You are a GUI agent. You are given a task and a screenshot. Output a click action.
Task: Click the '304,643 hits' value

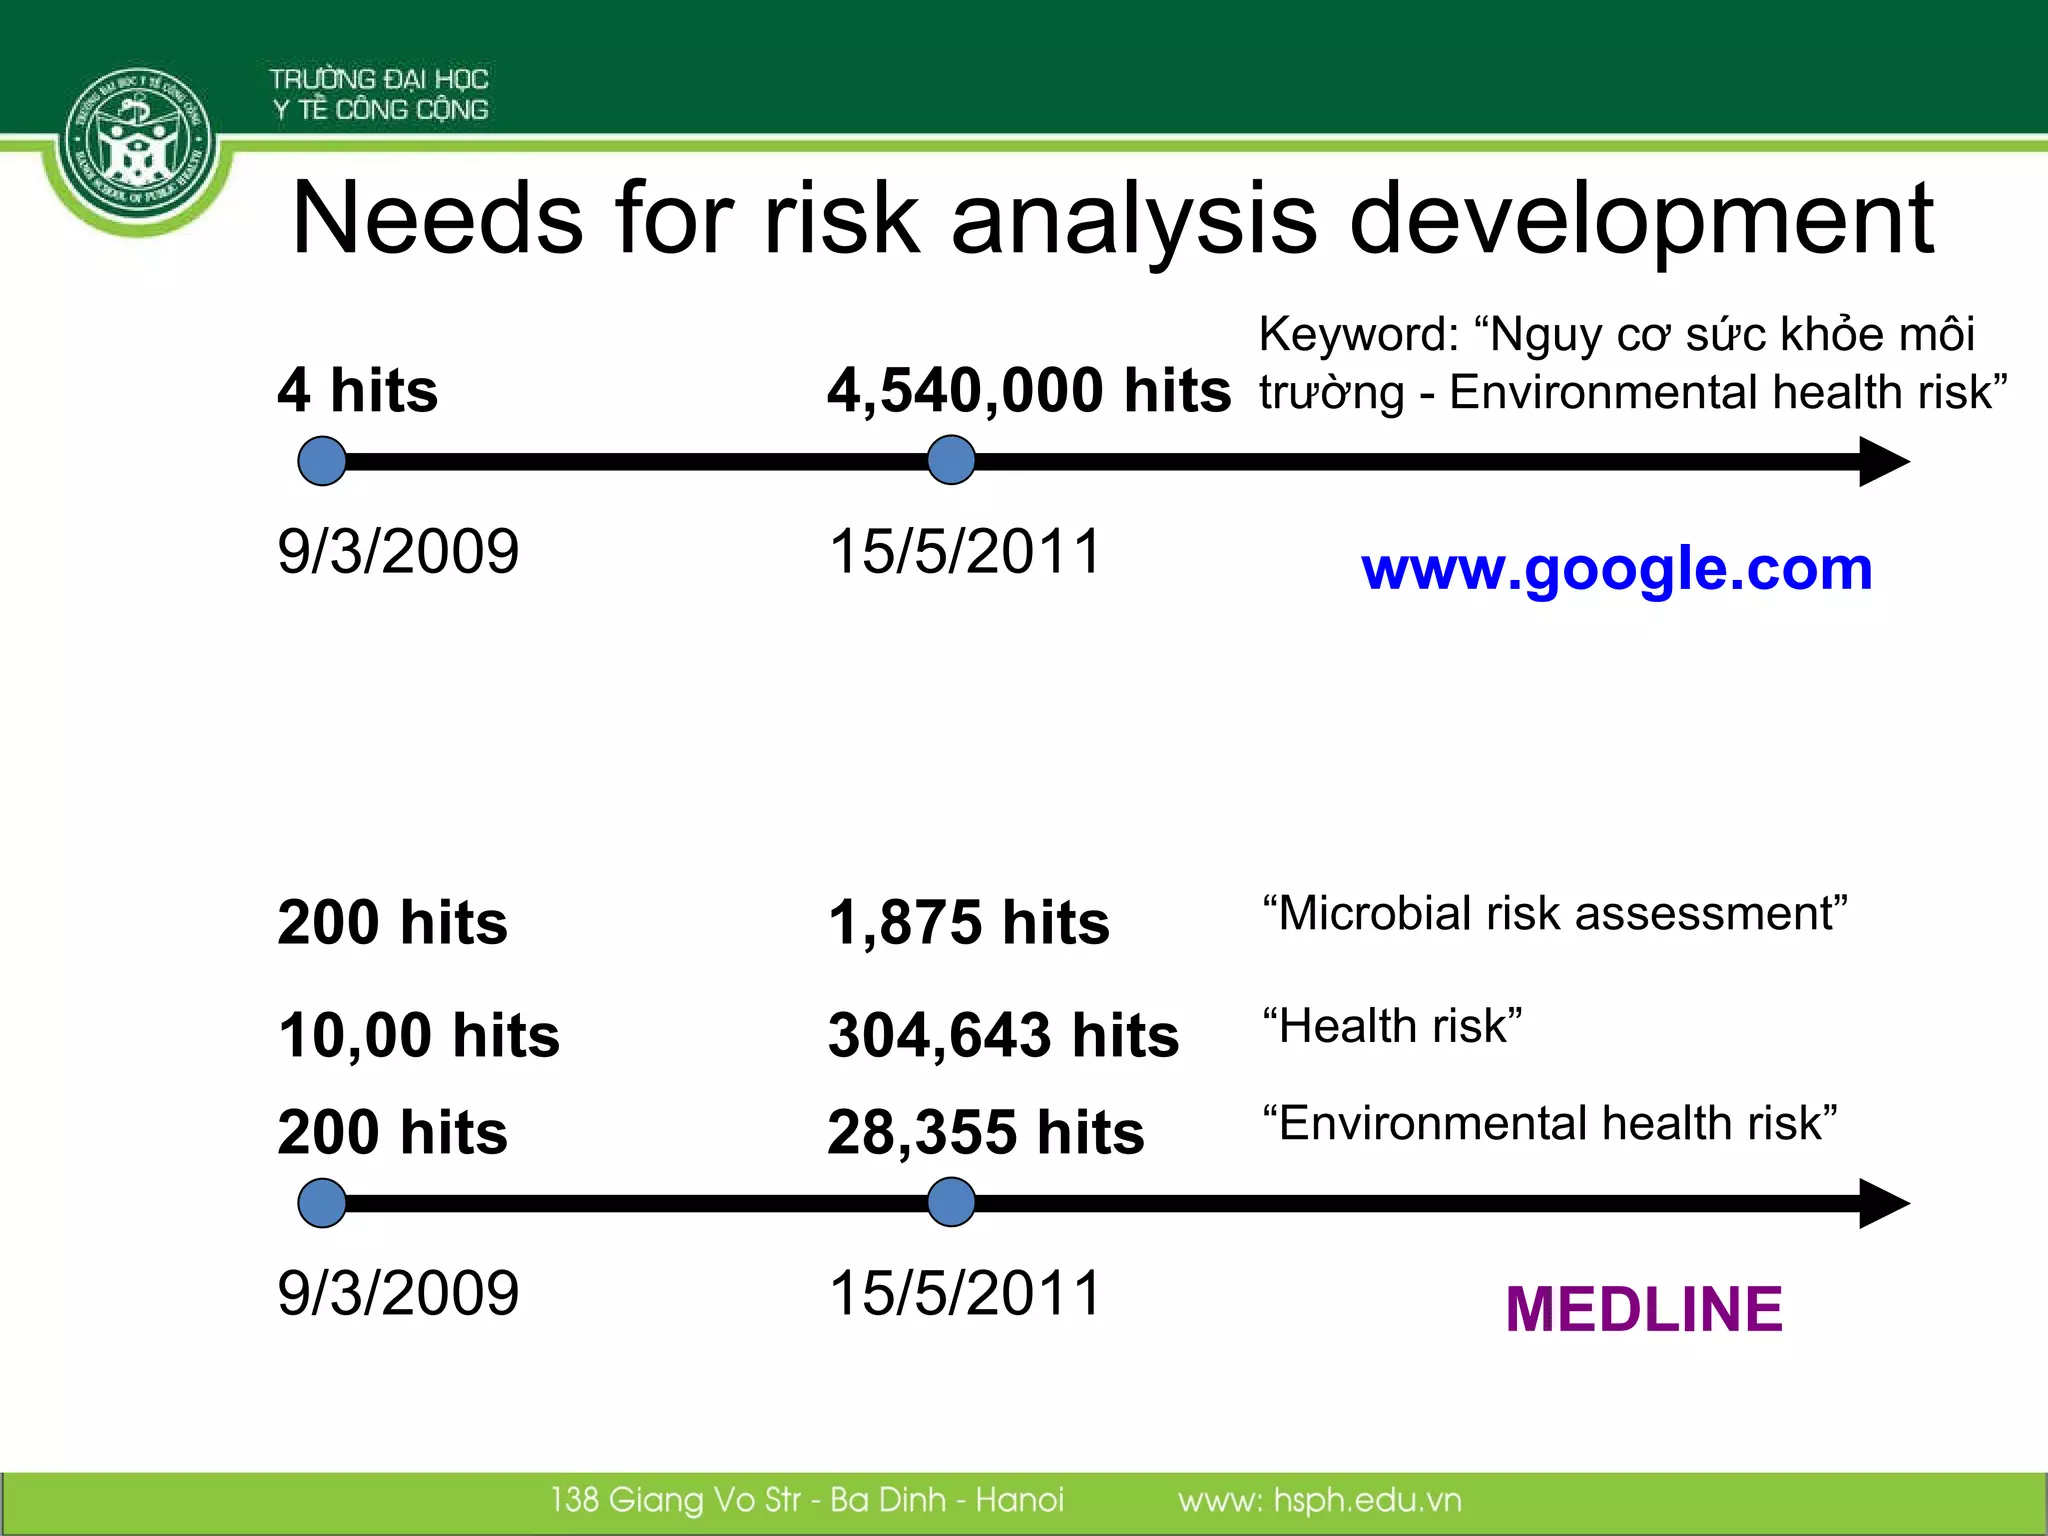point(1004,1035)
